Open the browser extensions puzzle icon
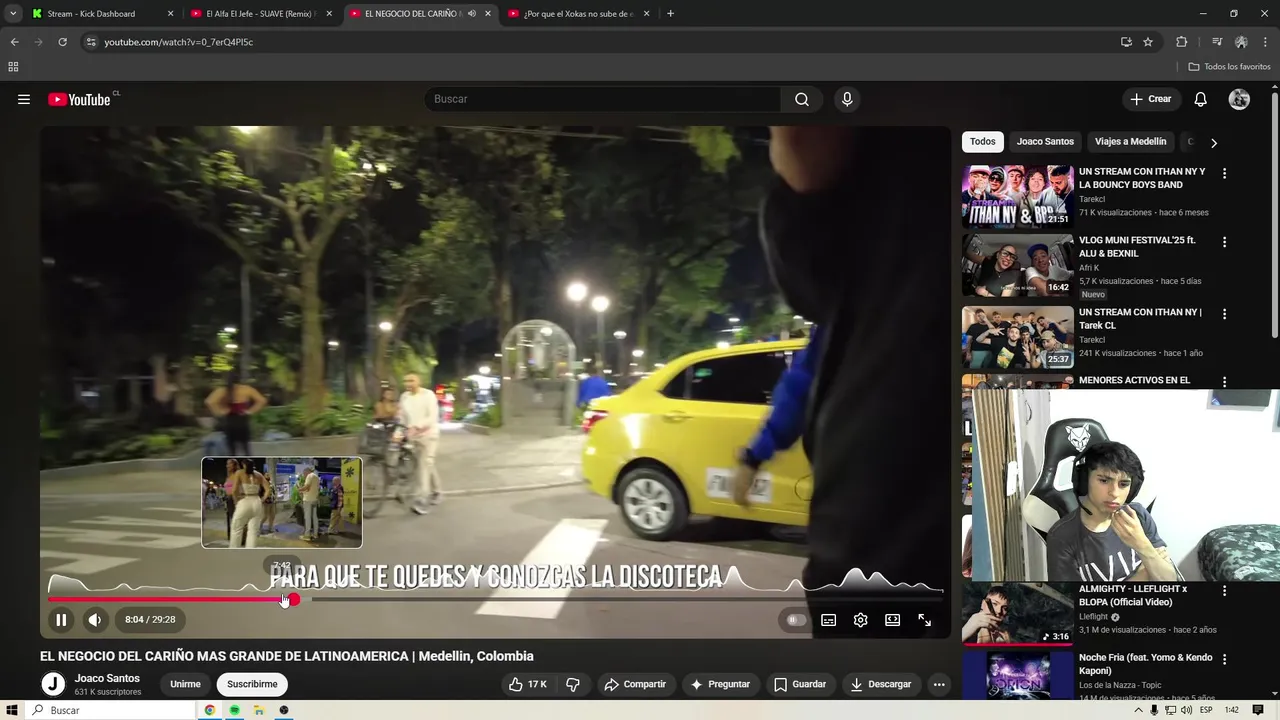Screen dimensions: 1280x720 pyautogui.click(x=1182, y=42)
